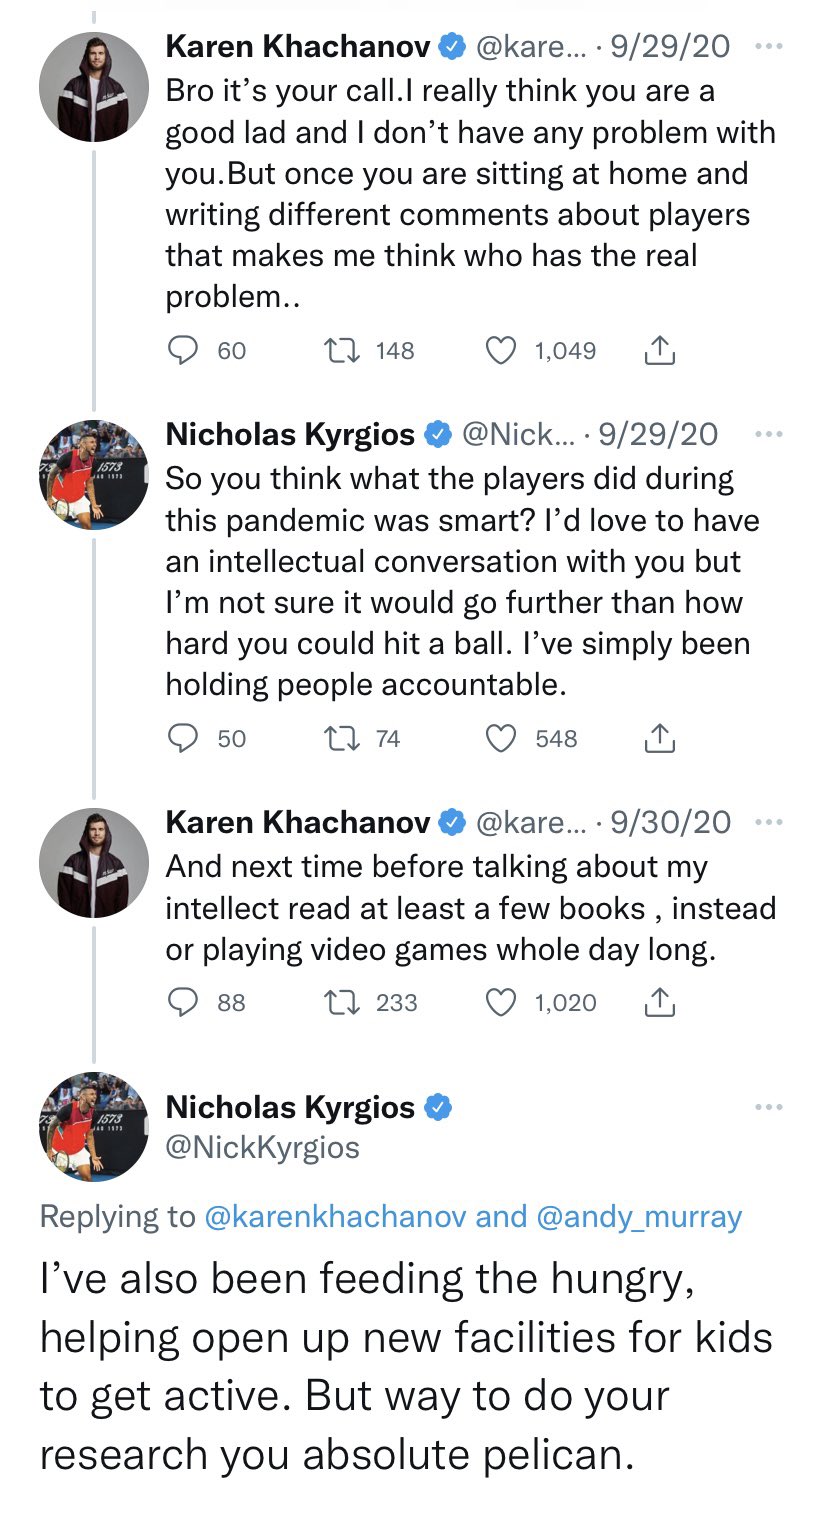Open the @andy_murray mention link
The height and width of the screenshot is (1515, 819).
tap(638, 1216)
